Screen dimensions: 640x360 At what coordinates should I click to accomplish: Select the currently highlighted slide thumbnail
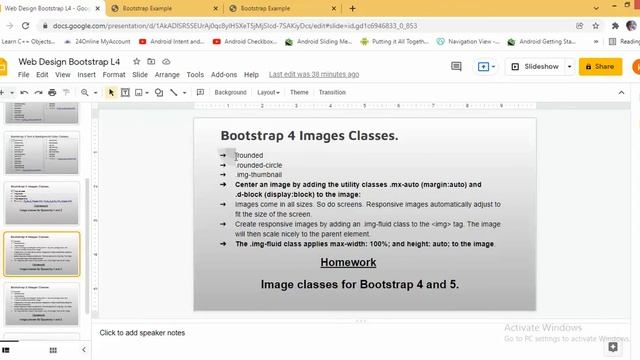click(x=42, y=254)
